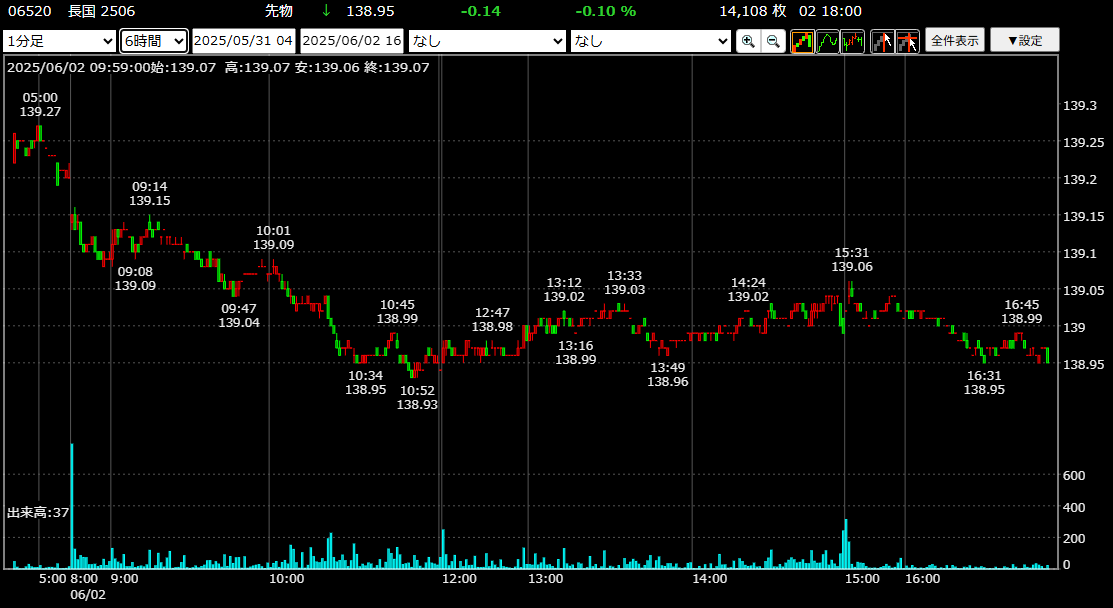This screenshot has height=608, width=1113.
Task: Open the second なし indicator dropdown
Action: [x=650, y=41]
